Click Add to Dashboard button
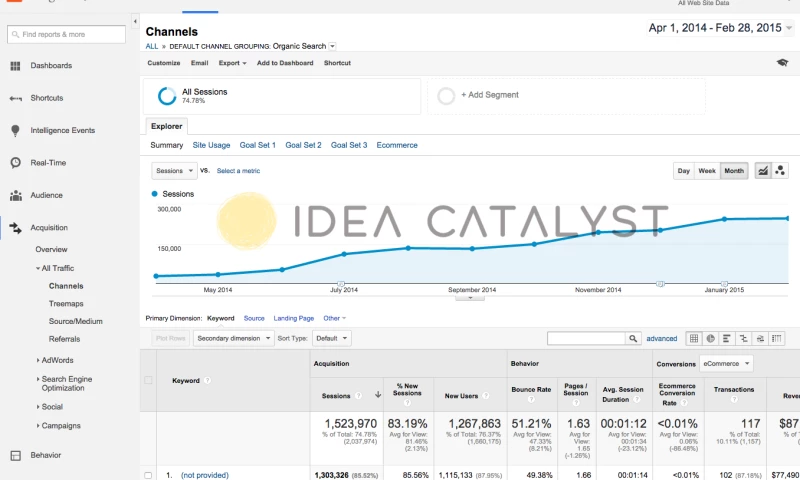800x480 pixels. click(x=285, y=63)
